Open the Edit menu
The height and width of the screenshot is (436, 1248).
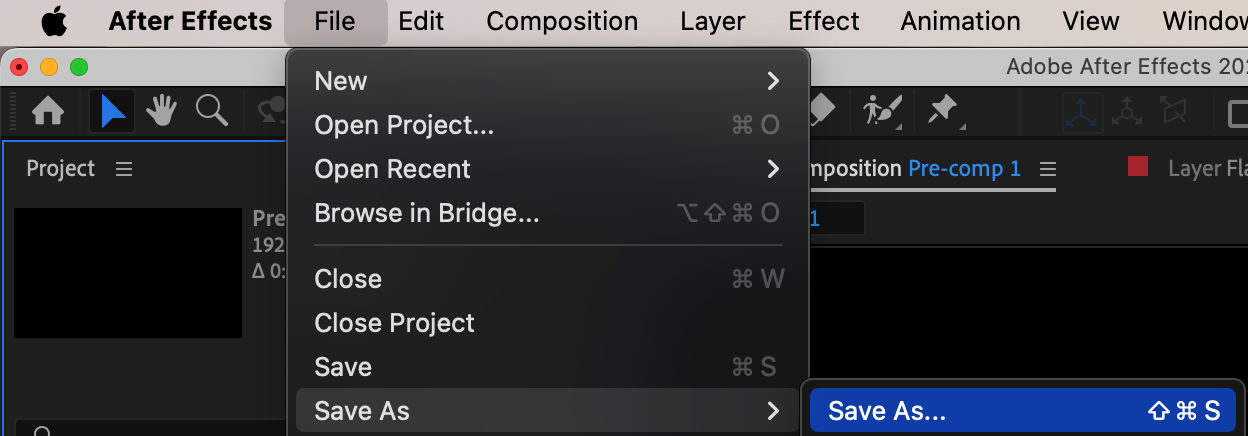421,21
